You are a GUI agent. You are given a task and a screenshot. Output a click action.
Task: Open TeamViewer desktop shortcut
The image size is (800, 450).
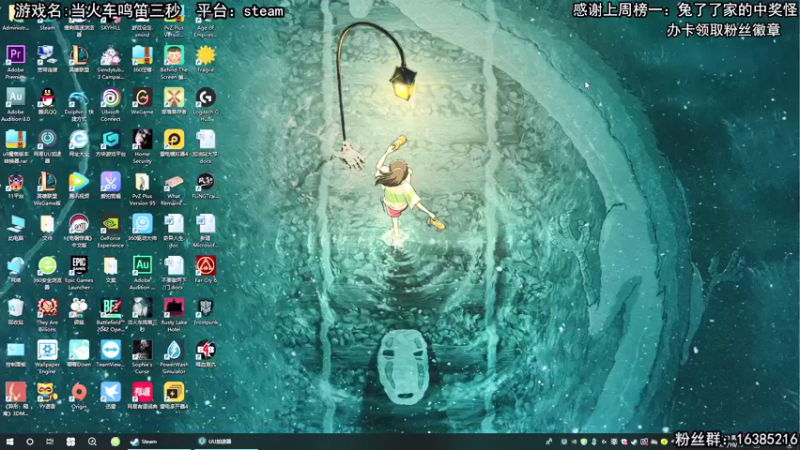pyautogui.click(x=110, y=350)
